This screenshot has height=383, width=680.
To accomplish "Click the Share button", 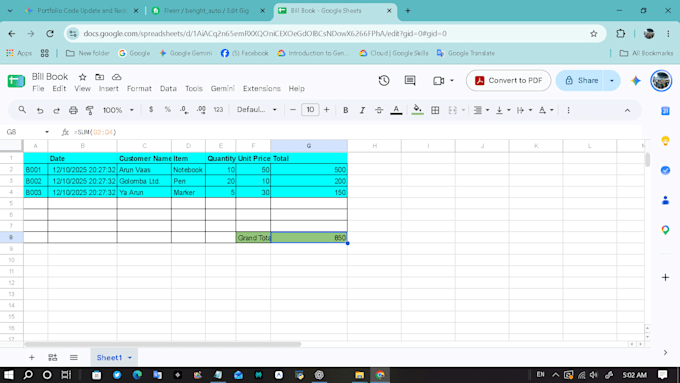I will (581, 80).
